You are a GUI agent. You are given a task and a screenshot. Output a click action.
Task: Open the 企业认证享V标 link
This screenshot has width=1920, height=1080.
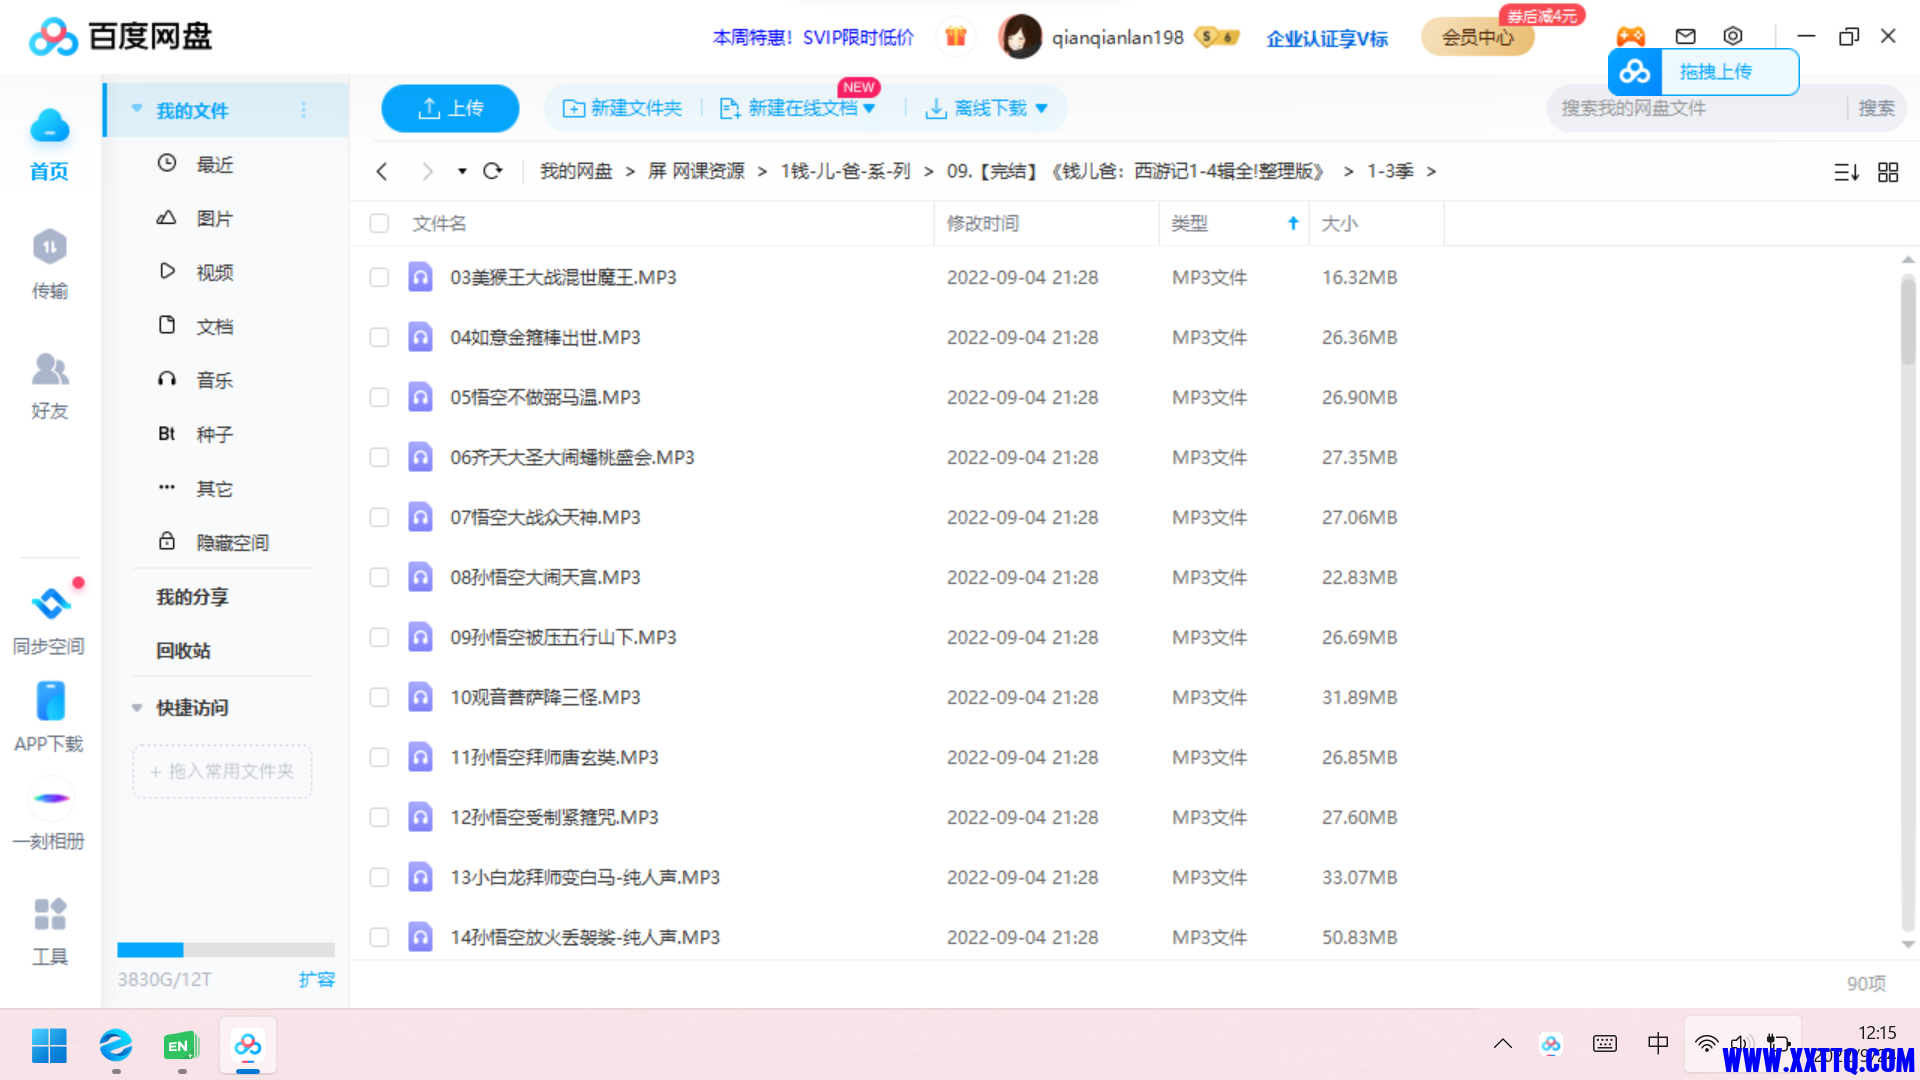point(1327,38)
